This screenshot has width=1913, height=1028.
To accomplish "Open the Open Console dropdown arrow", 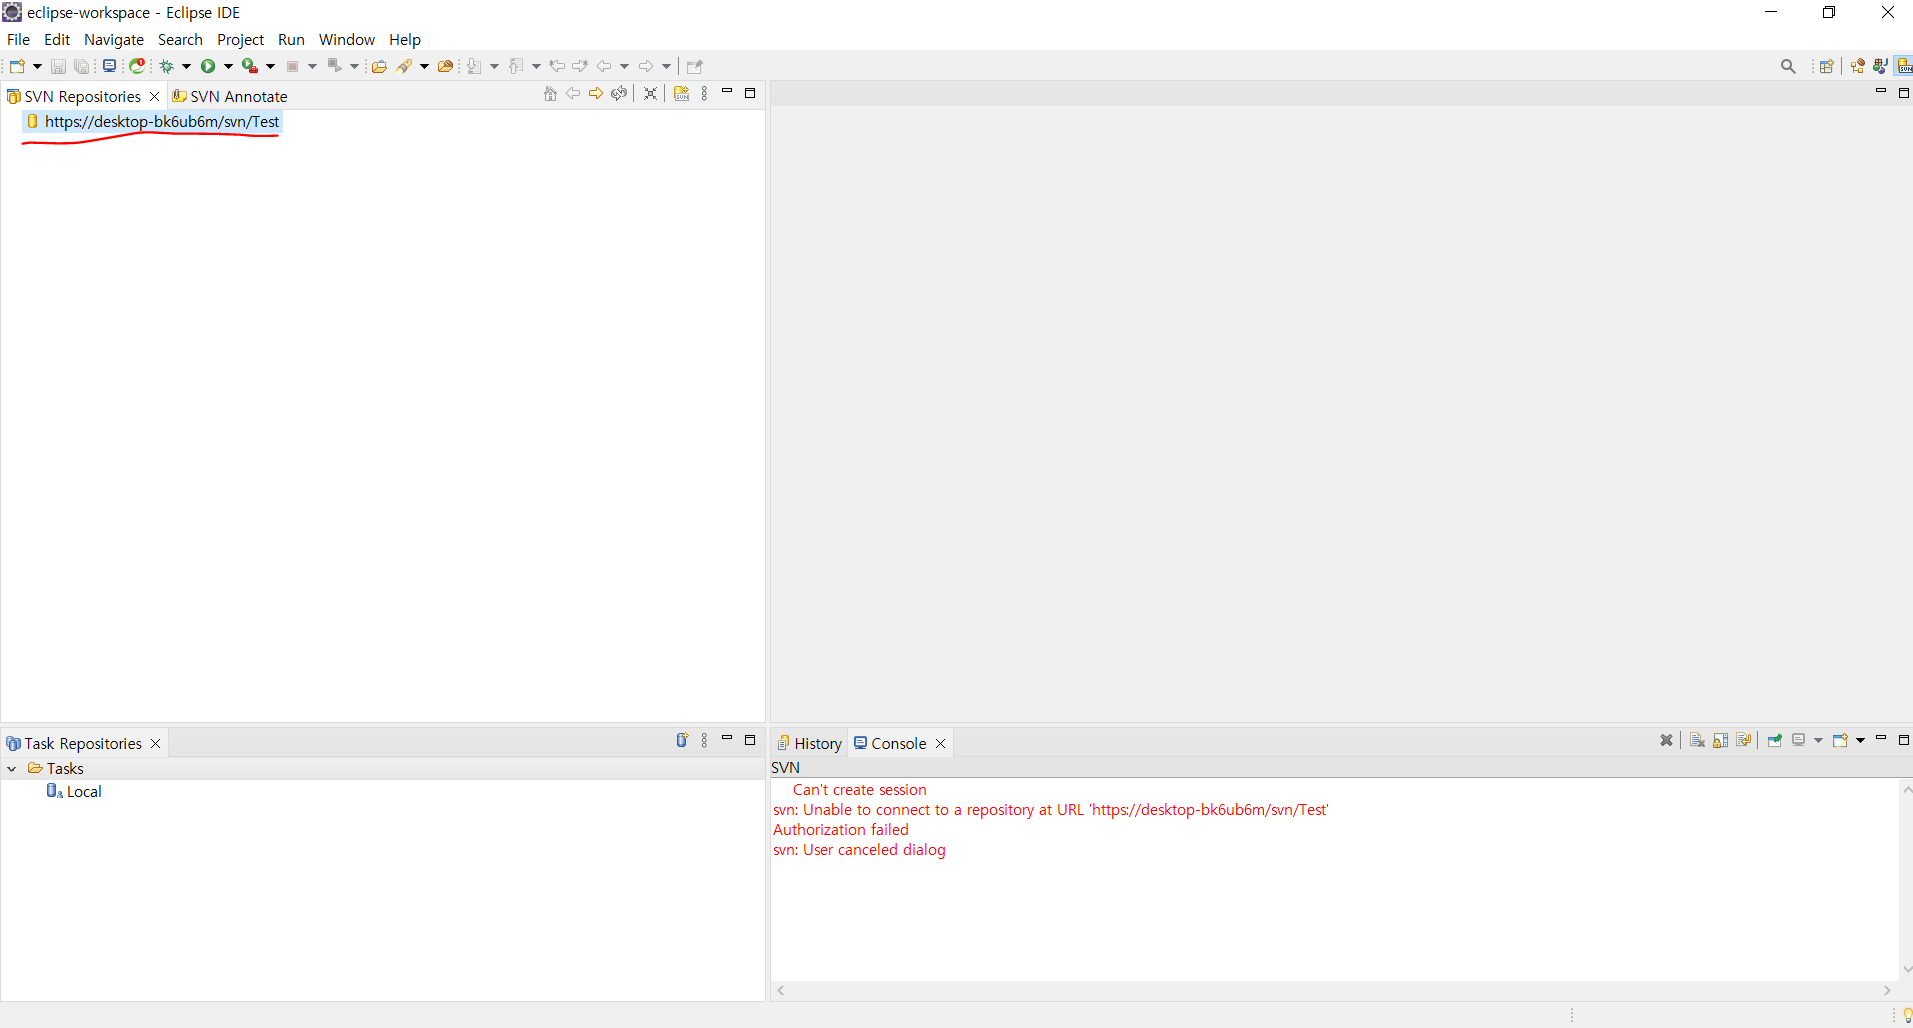I will click(1860, 740).
